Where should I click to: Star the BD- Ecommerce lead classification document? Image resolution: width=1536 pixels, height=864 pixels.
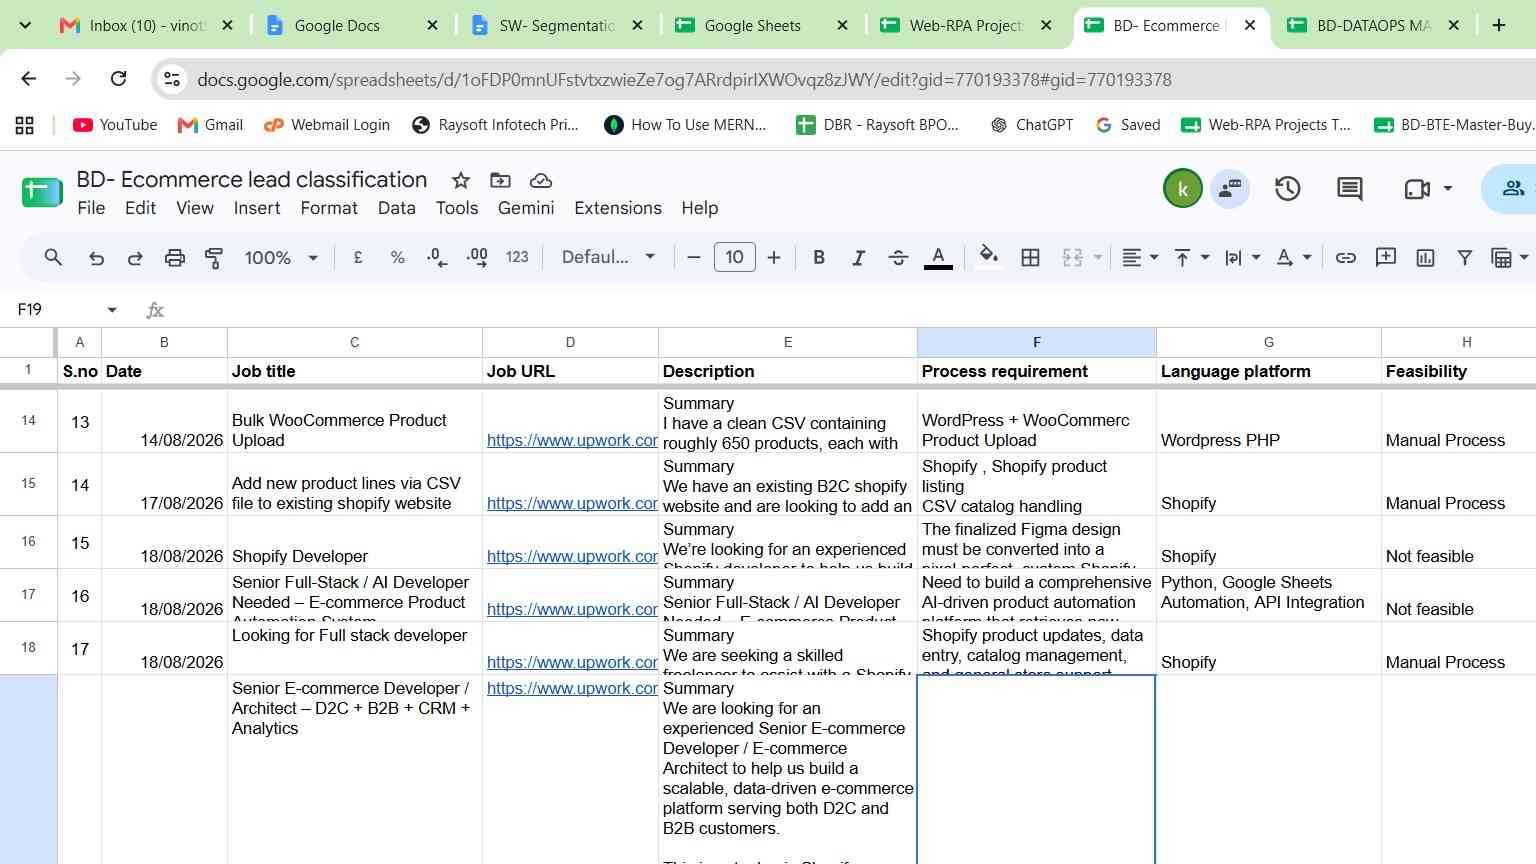461,180
